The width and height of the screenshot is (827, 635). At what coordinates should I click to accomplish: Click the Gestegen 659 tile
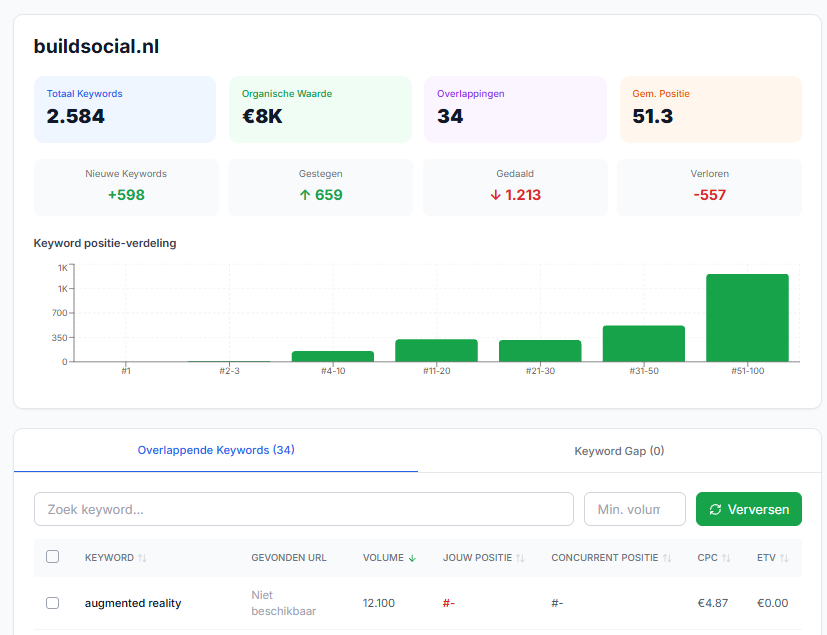[320, 187]
